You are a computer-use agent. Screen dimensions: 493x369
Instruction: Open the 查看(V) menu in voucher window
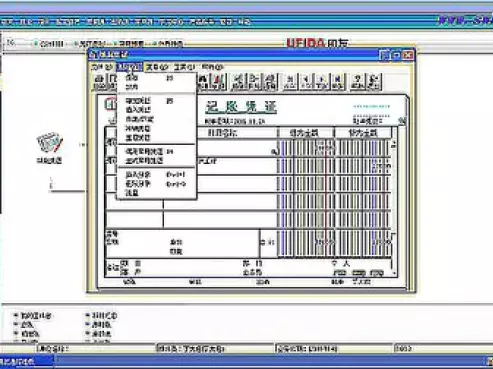click(157, 67)
